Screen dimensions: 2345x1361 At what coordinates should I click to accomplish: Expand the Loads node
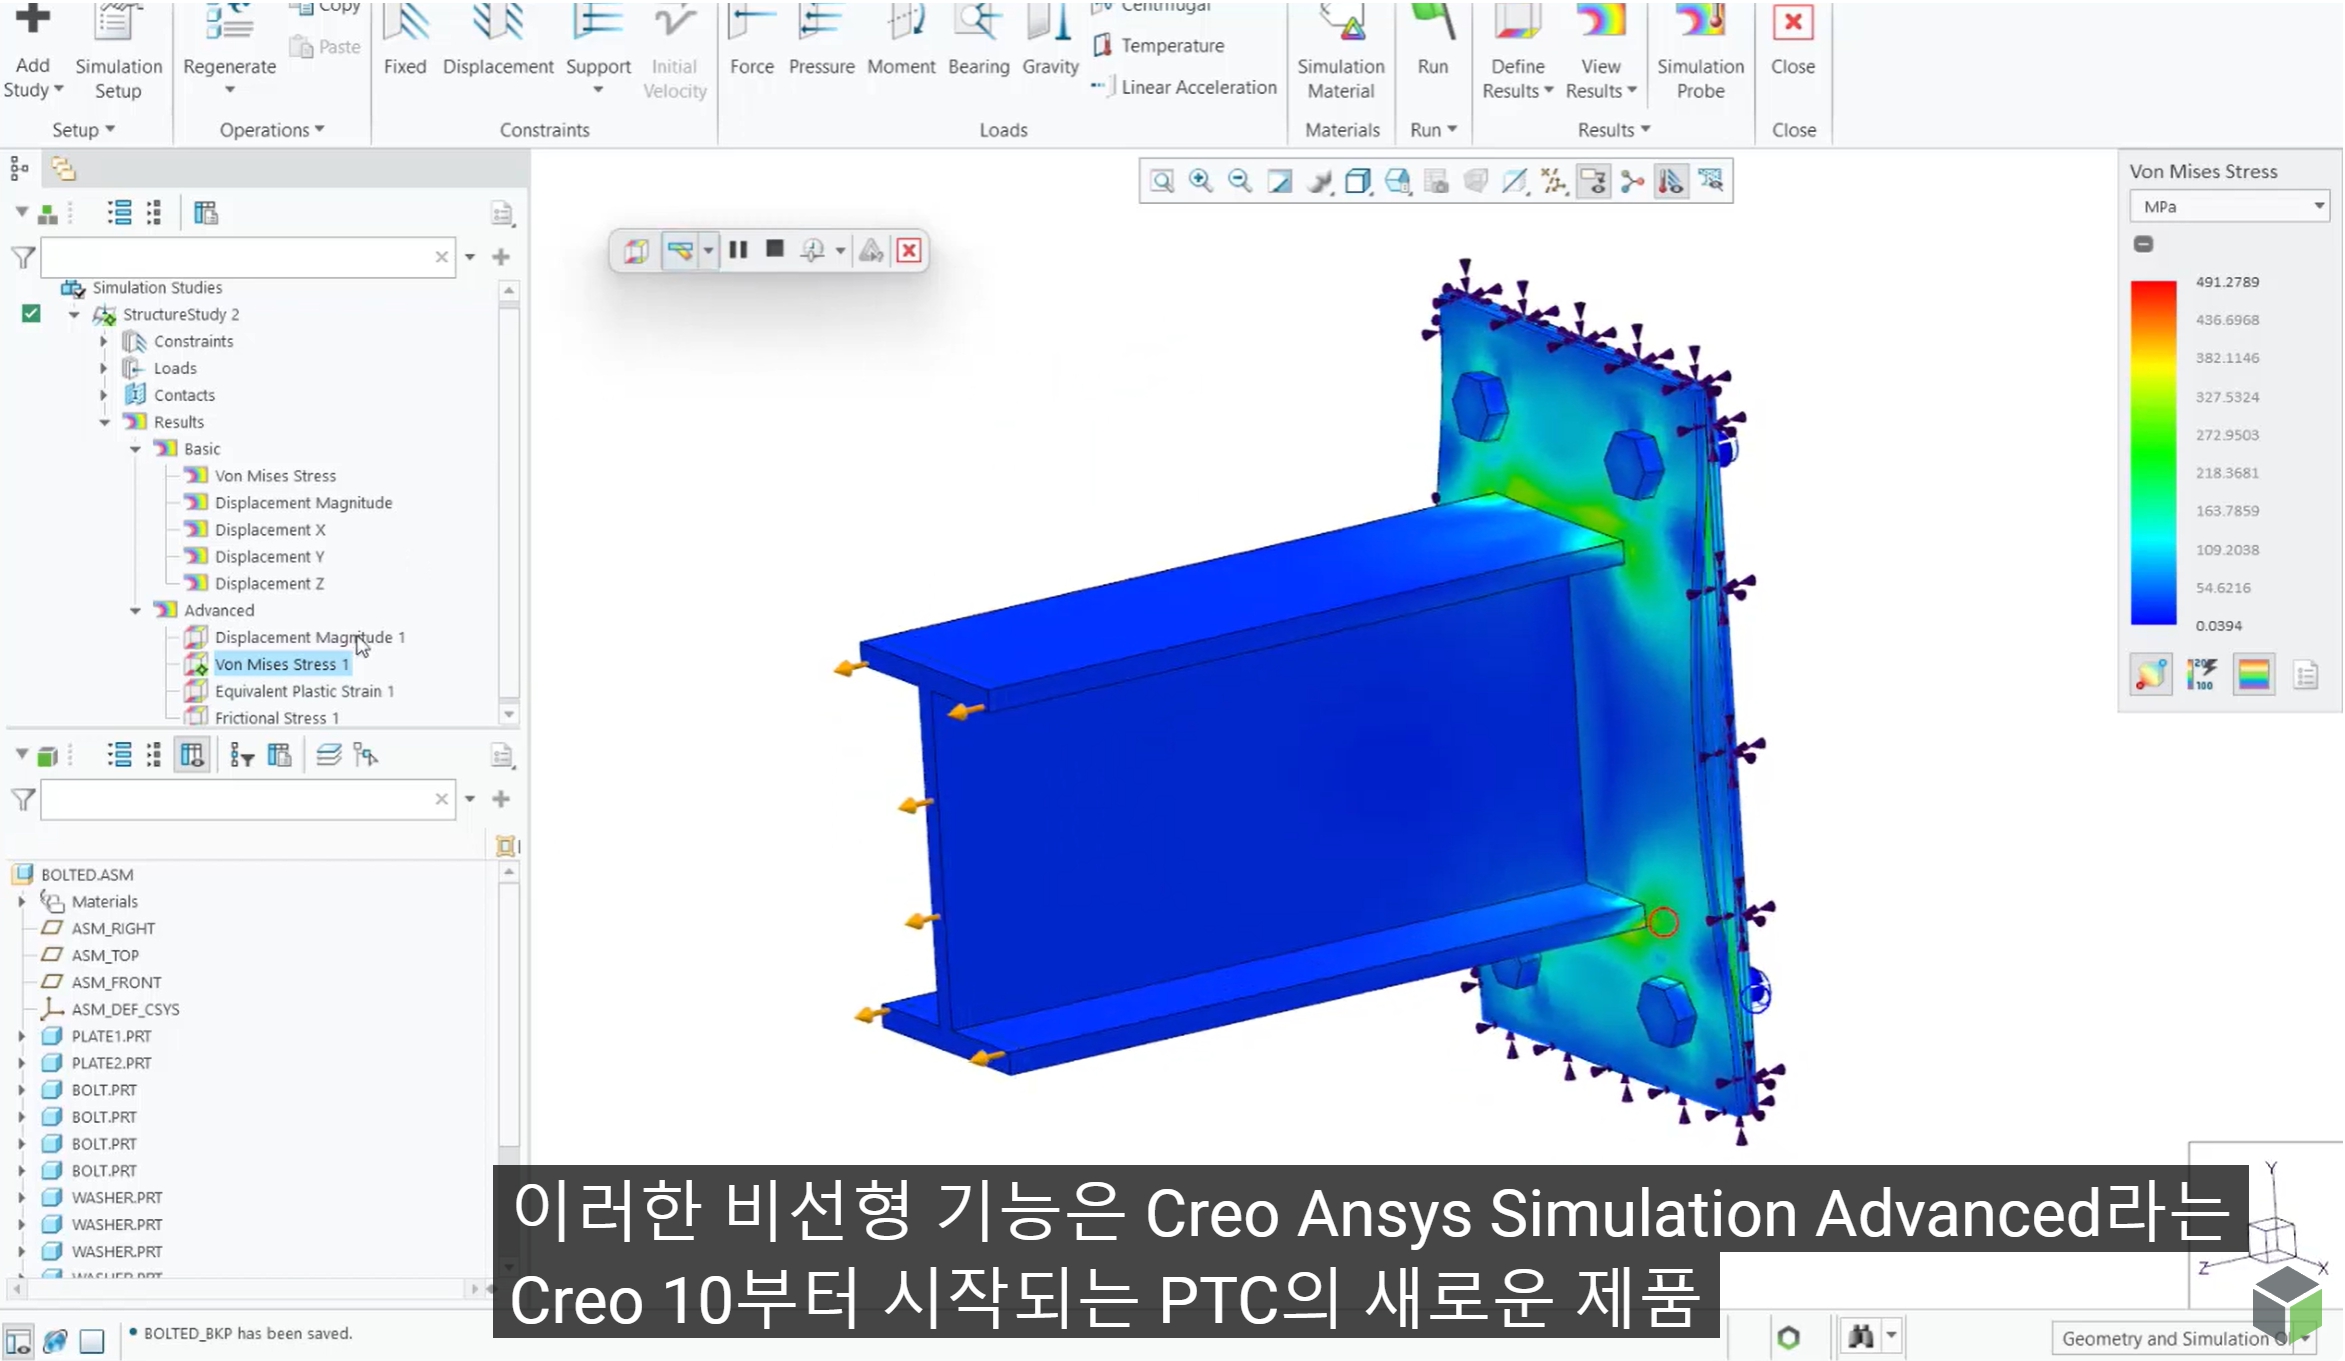(x=103, y=368)
